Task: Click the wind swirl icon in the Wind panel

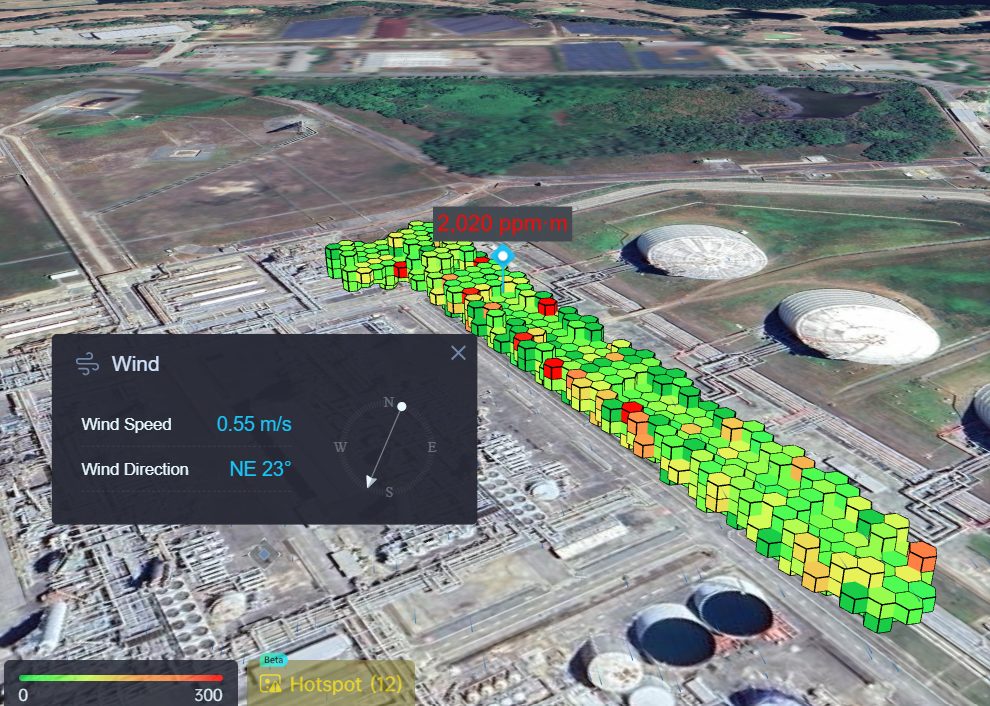Action: pyautogui.click(x=85, y=364)
